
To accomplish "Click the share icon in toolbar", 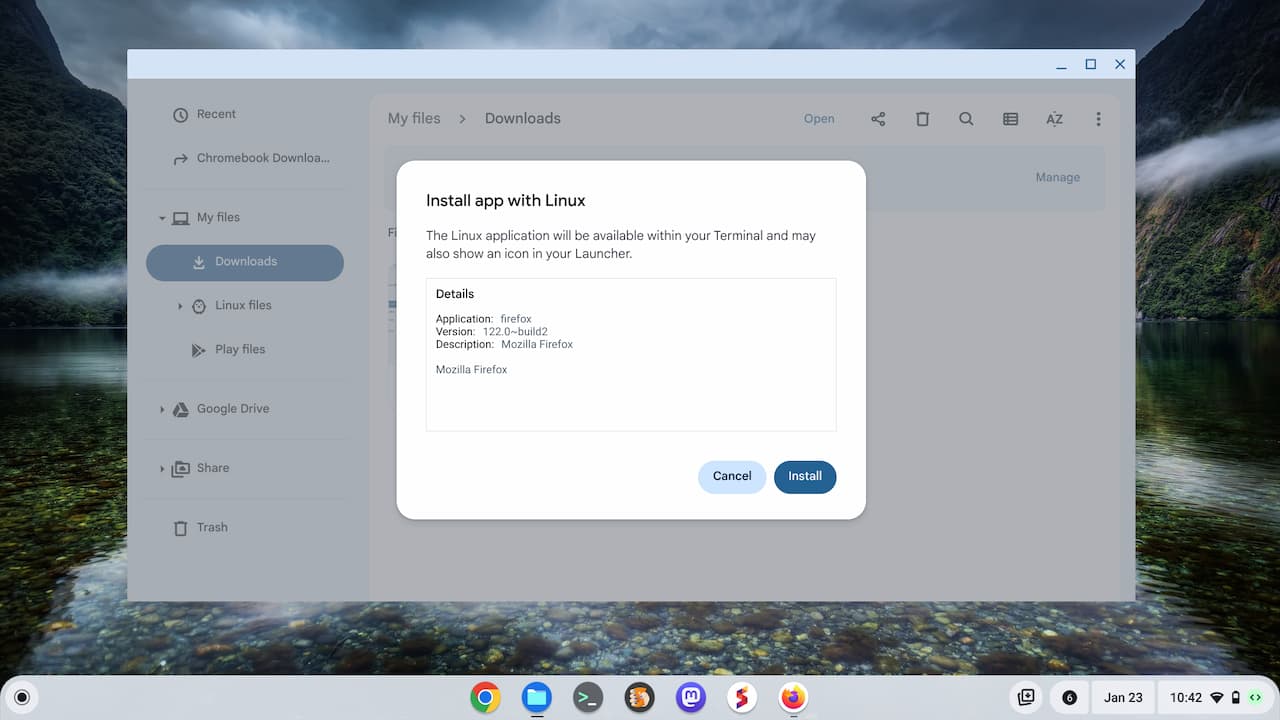I will pyautogui.click(x=878, y=119).
